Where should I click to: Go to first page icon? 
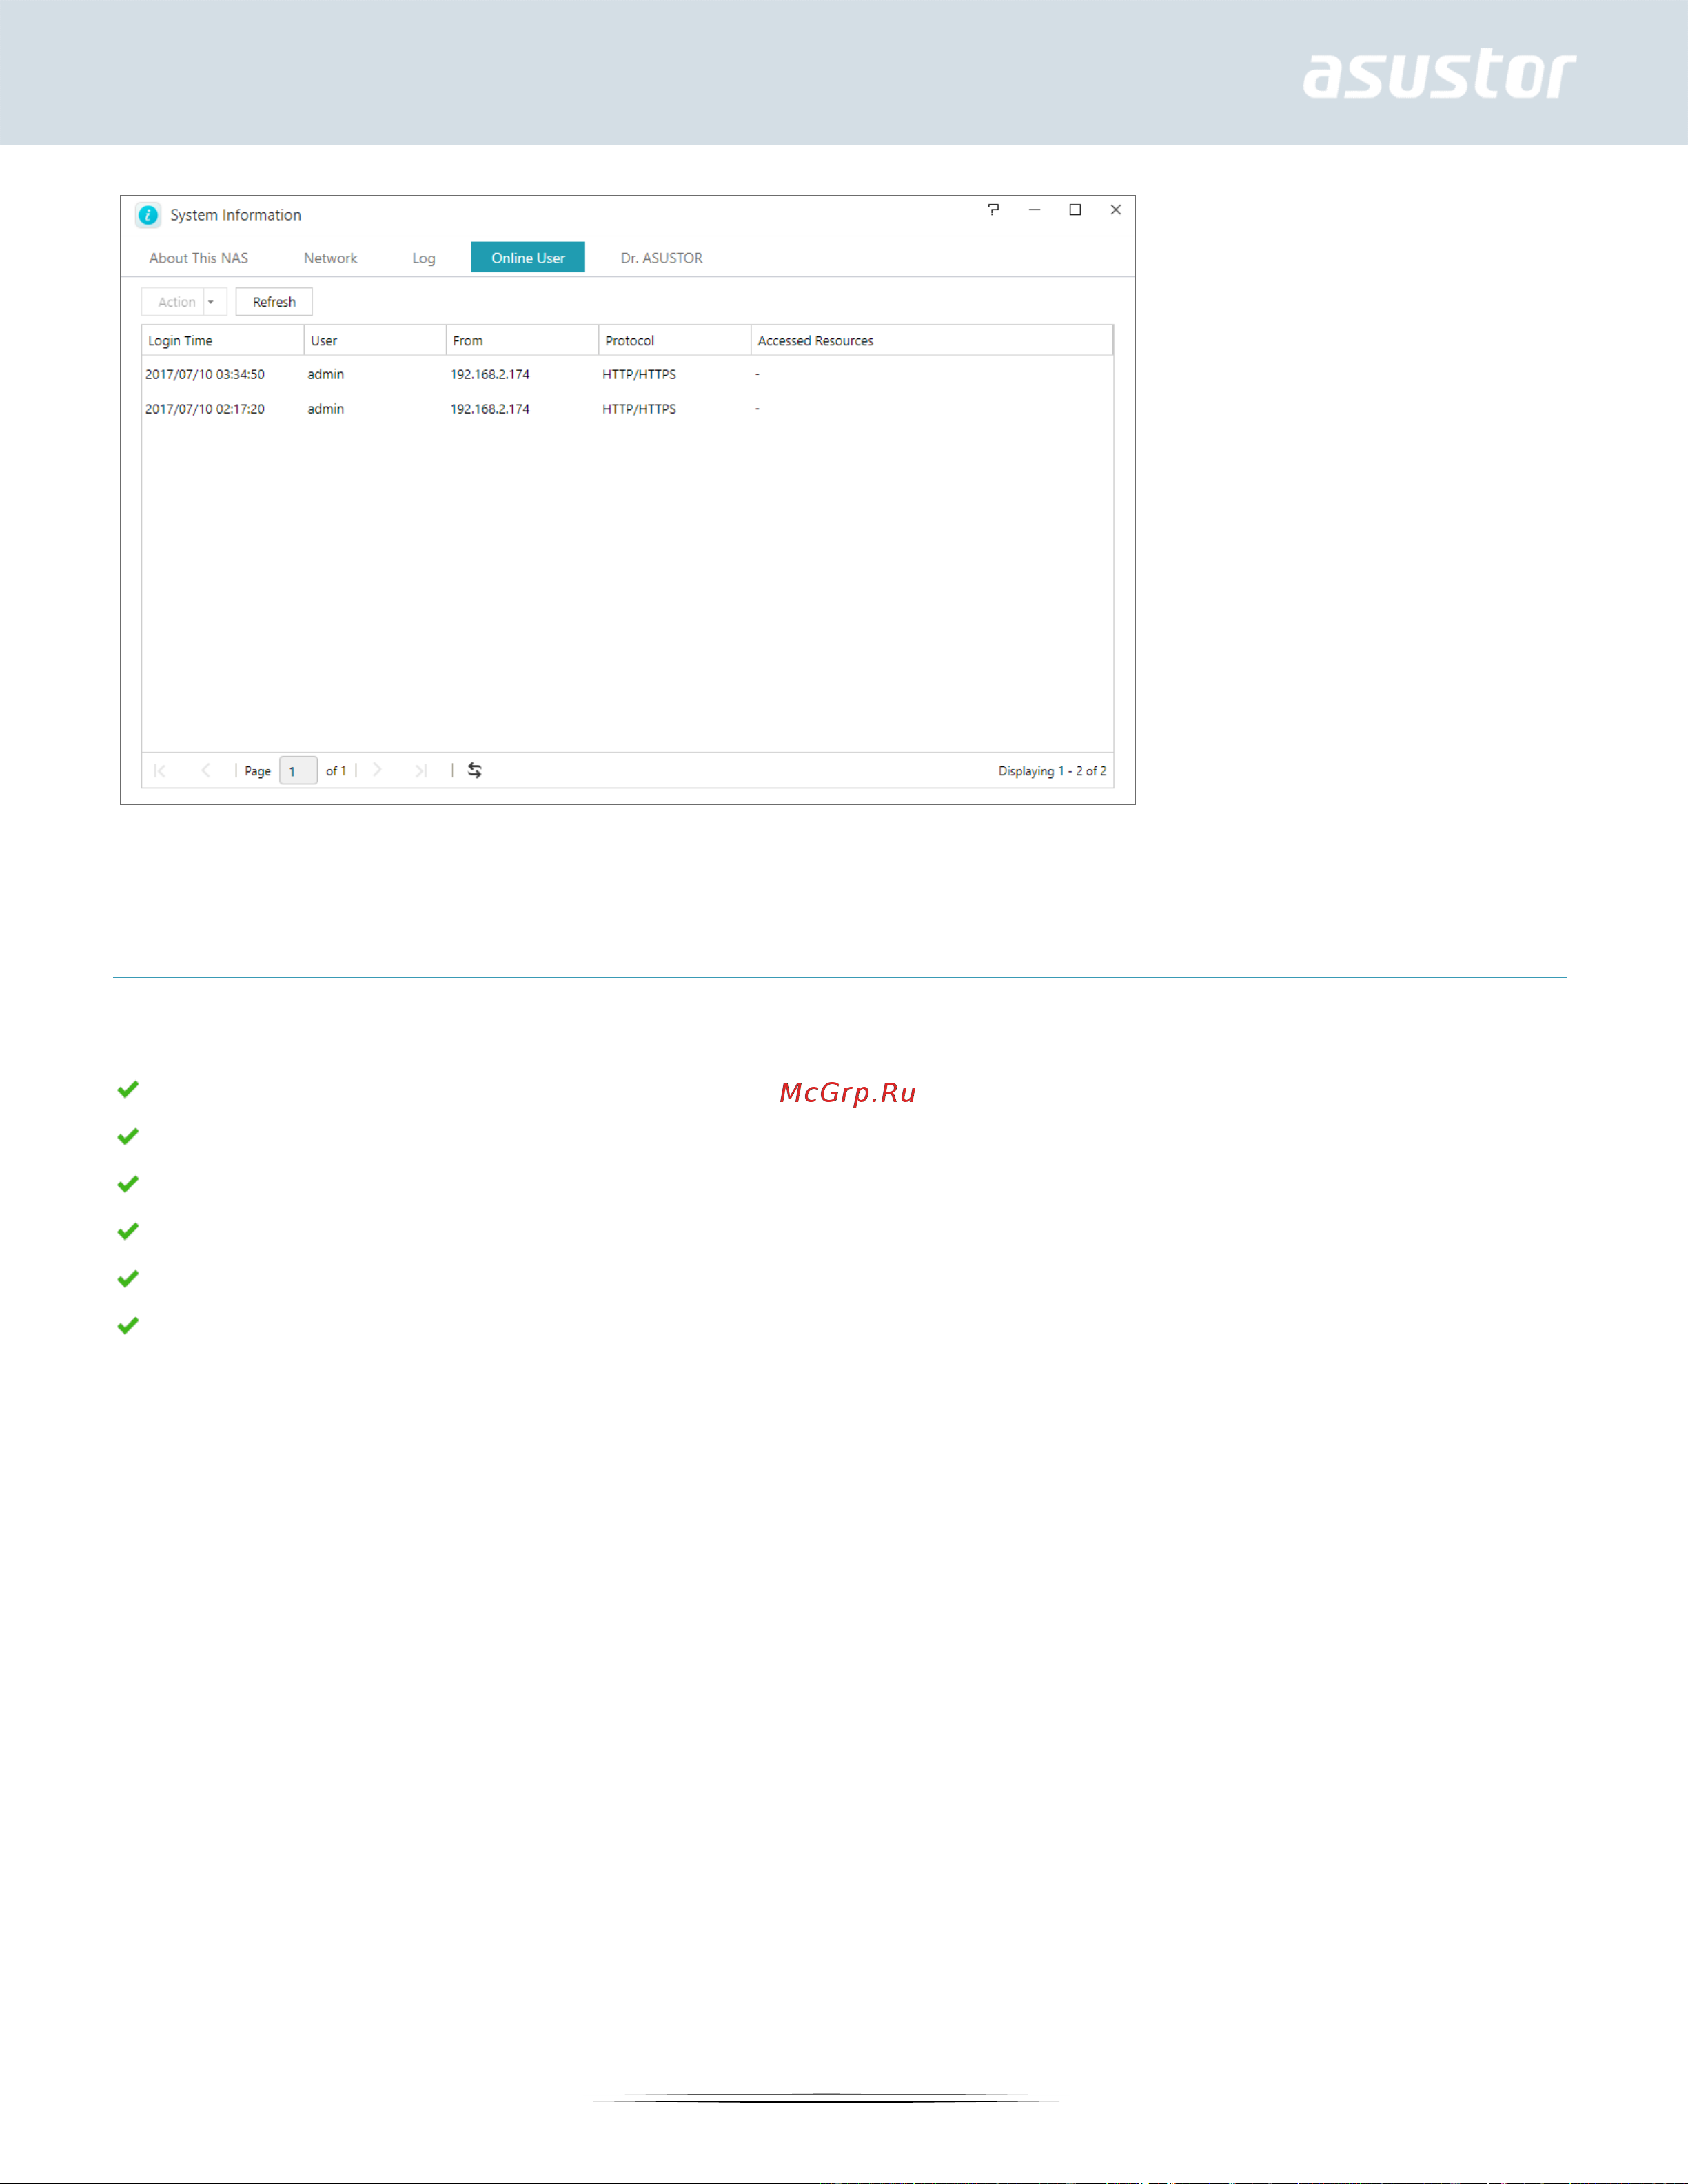pos(160,770)
